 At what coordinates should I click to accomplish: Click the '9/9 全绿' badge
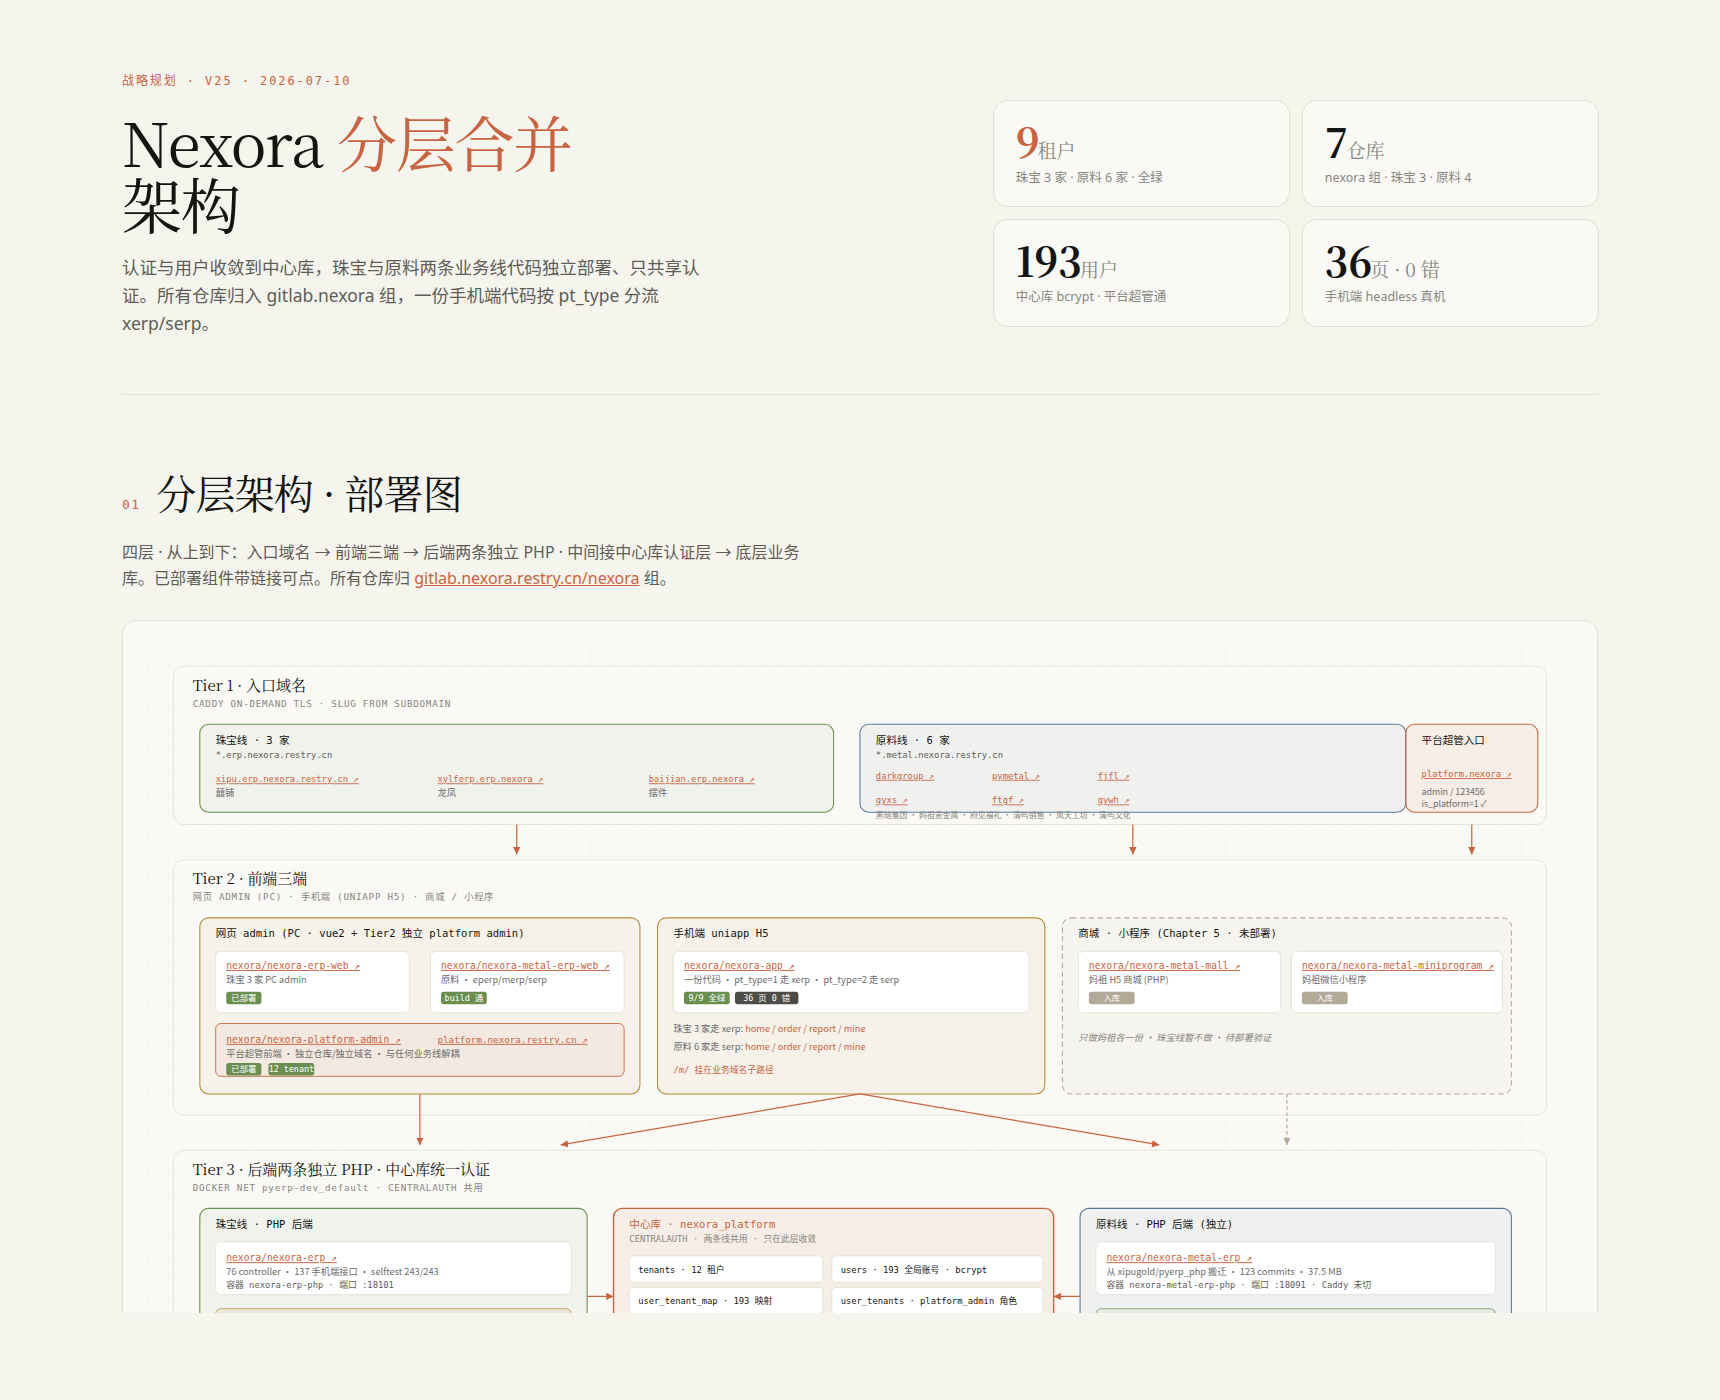[707, 998]
